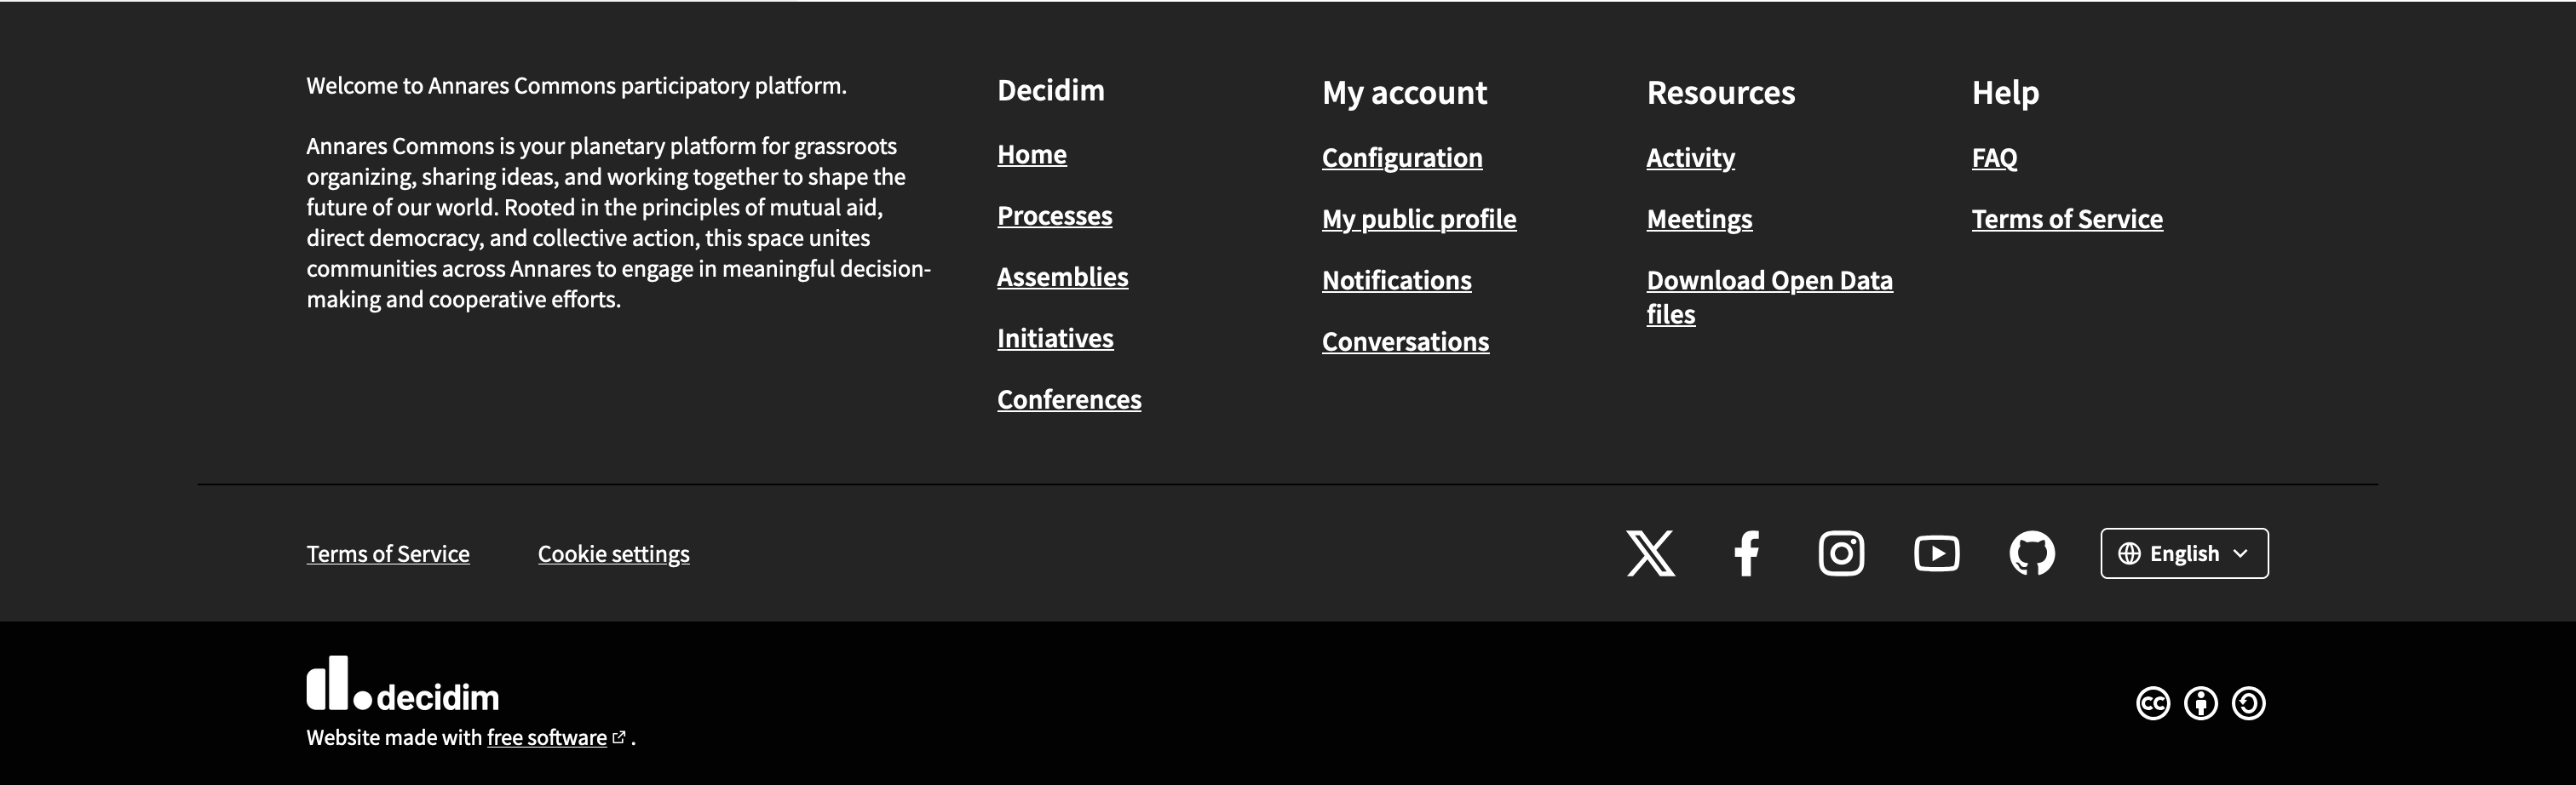View My public profile
Screen dimensions: 2576x785
pyautogui.click(x=1419, y=219)
